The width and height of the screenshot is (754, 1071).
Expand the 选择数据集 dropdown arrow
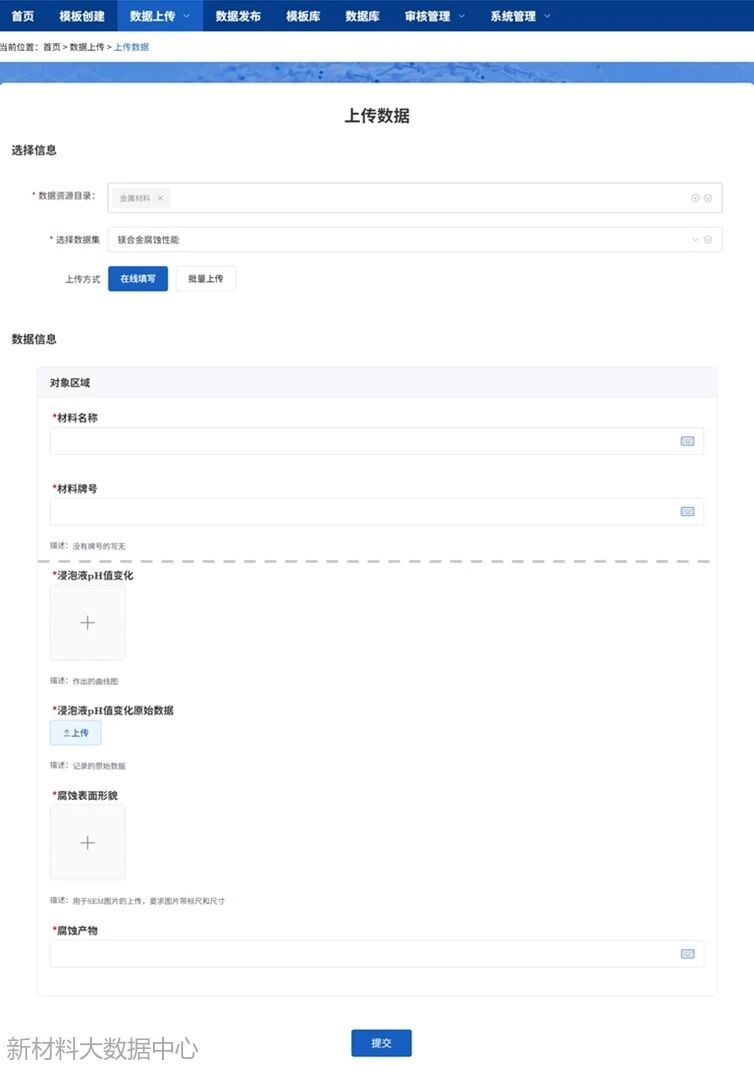tap(695, 240)
